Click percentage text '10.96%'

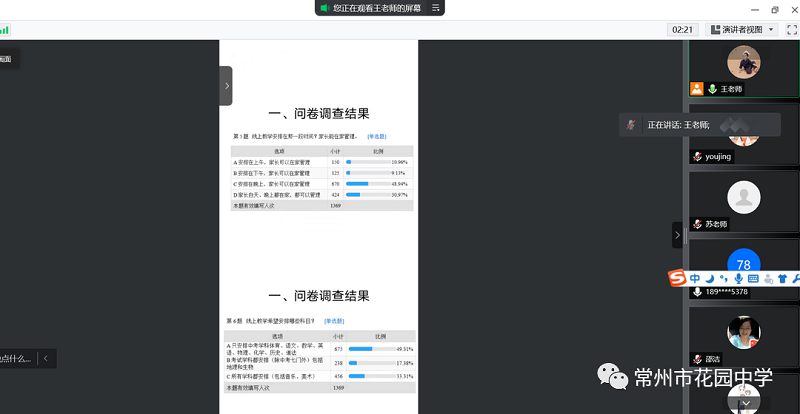pyautogui.click(x=399, y=162)
